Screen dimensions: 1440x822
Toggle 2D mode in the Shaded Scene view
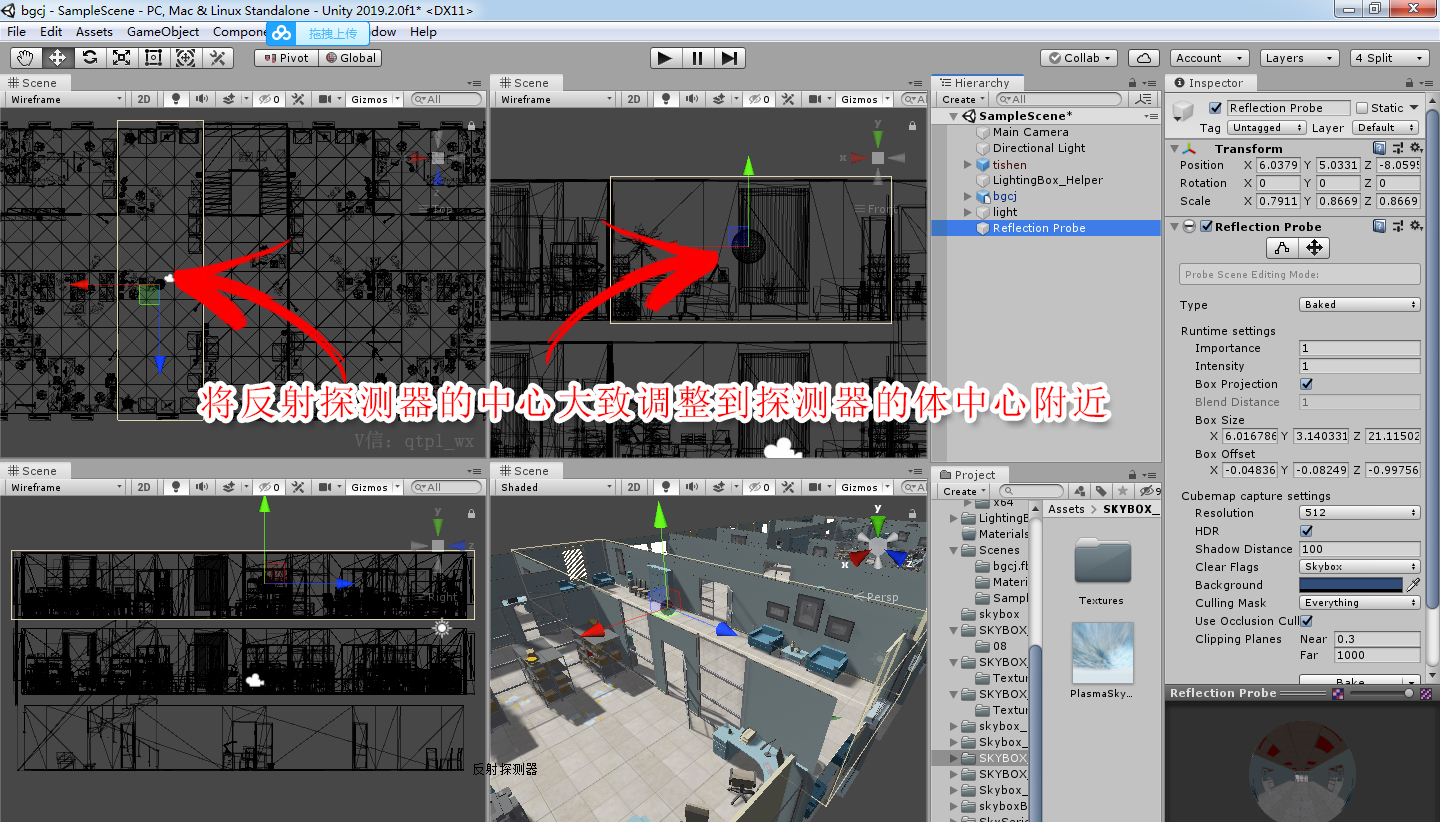(634, 487)
